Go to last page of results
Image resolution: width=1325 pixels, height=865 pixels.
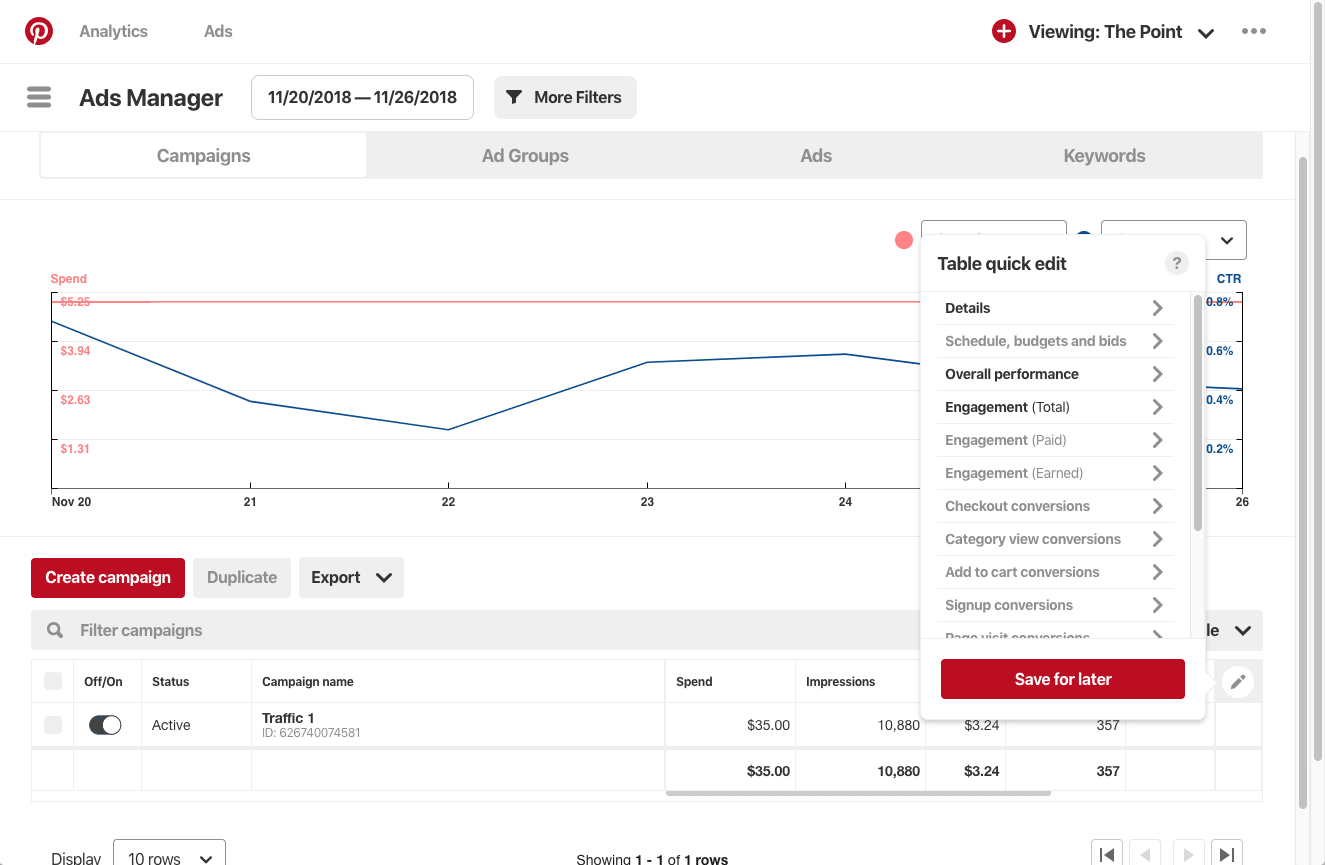1227,854
